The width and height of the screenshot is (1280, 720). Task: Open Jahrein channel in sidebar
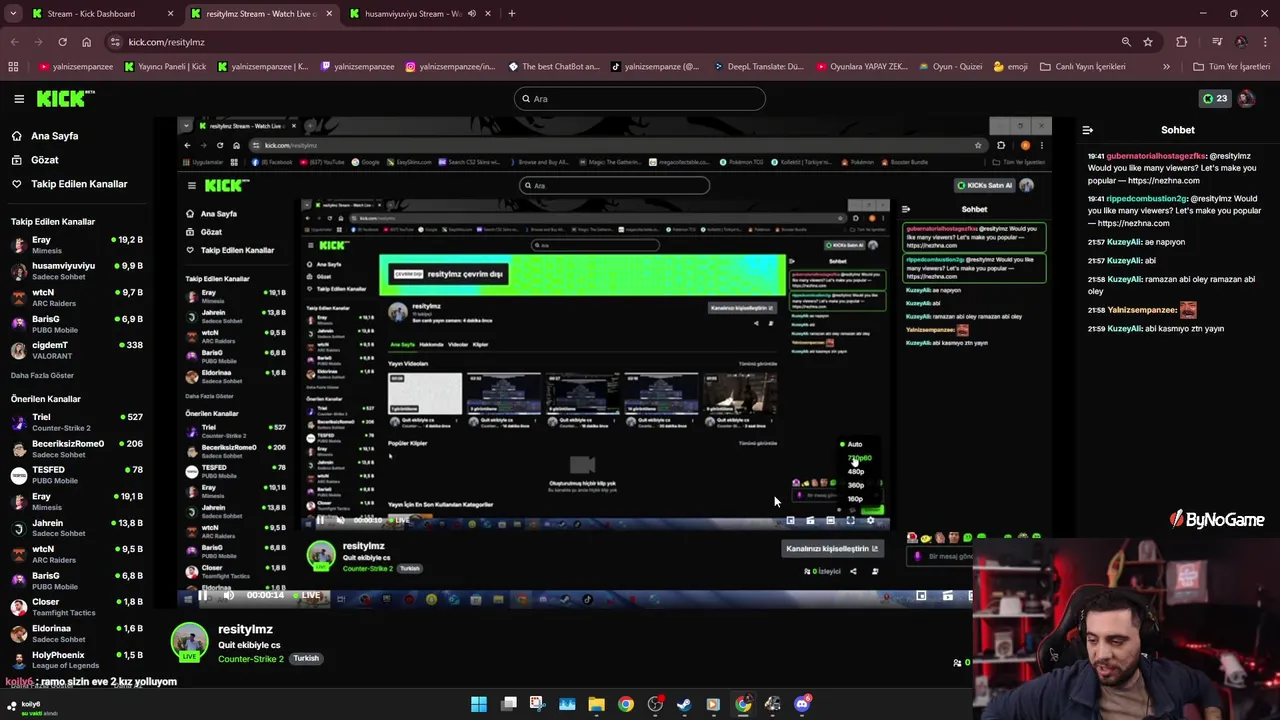coord(77,528)
